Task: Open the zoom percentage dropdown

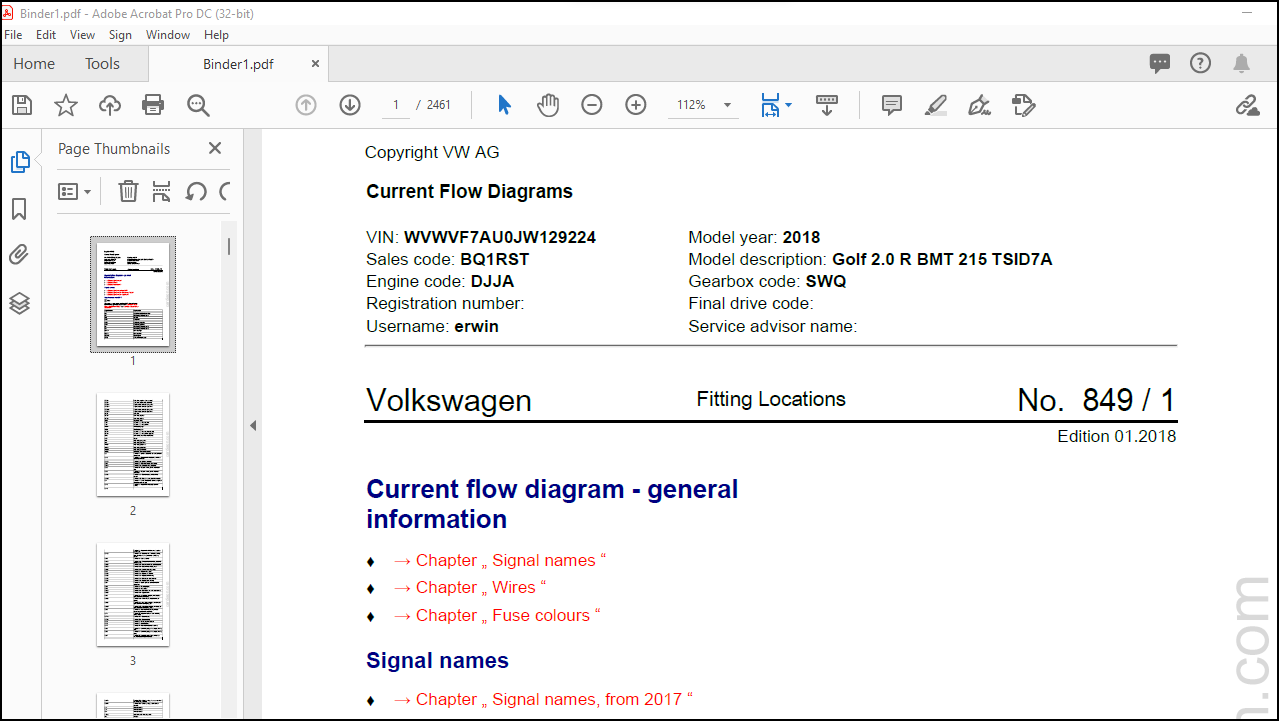Action: point(727,105)
